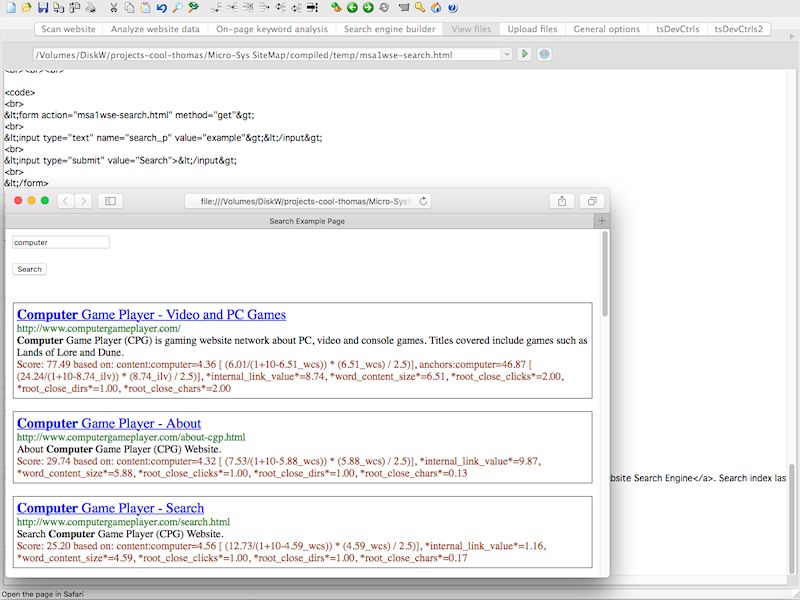The height and width of the screenshot is (600, 800).
Task: Open Computer Game Player - Video and PC Games link
Action: 151,314
